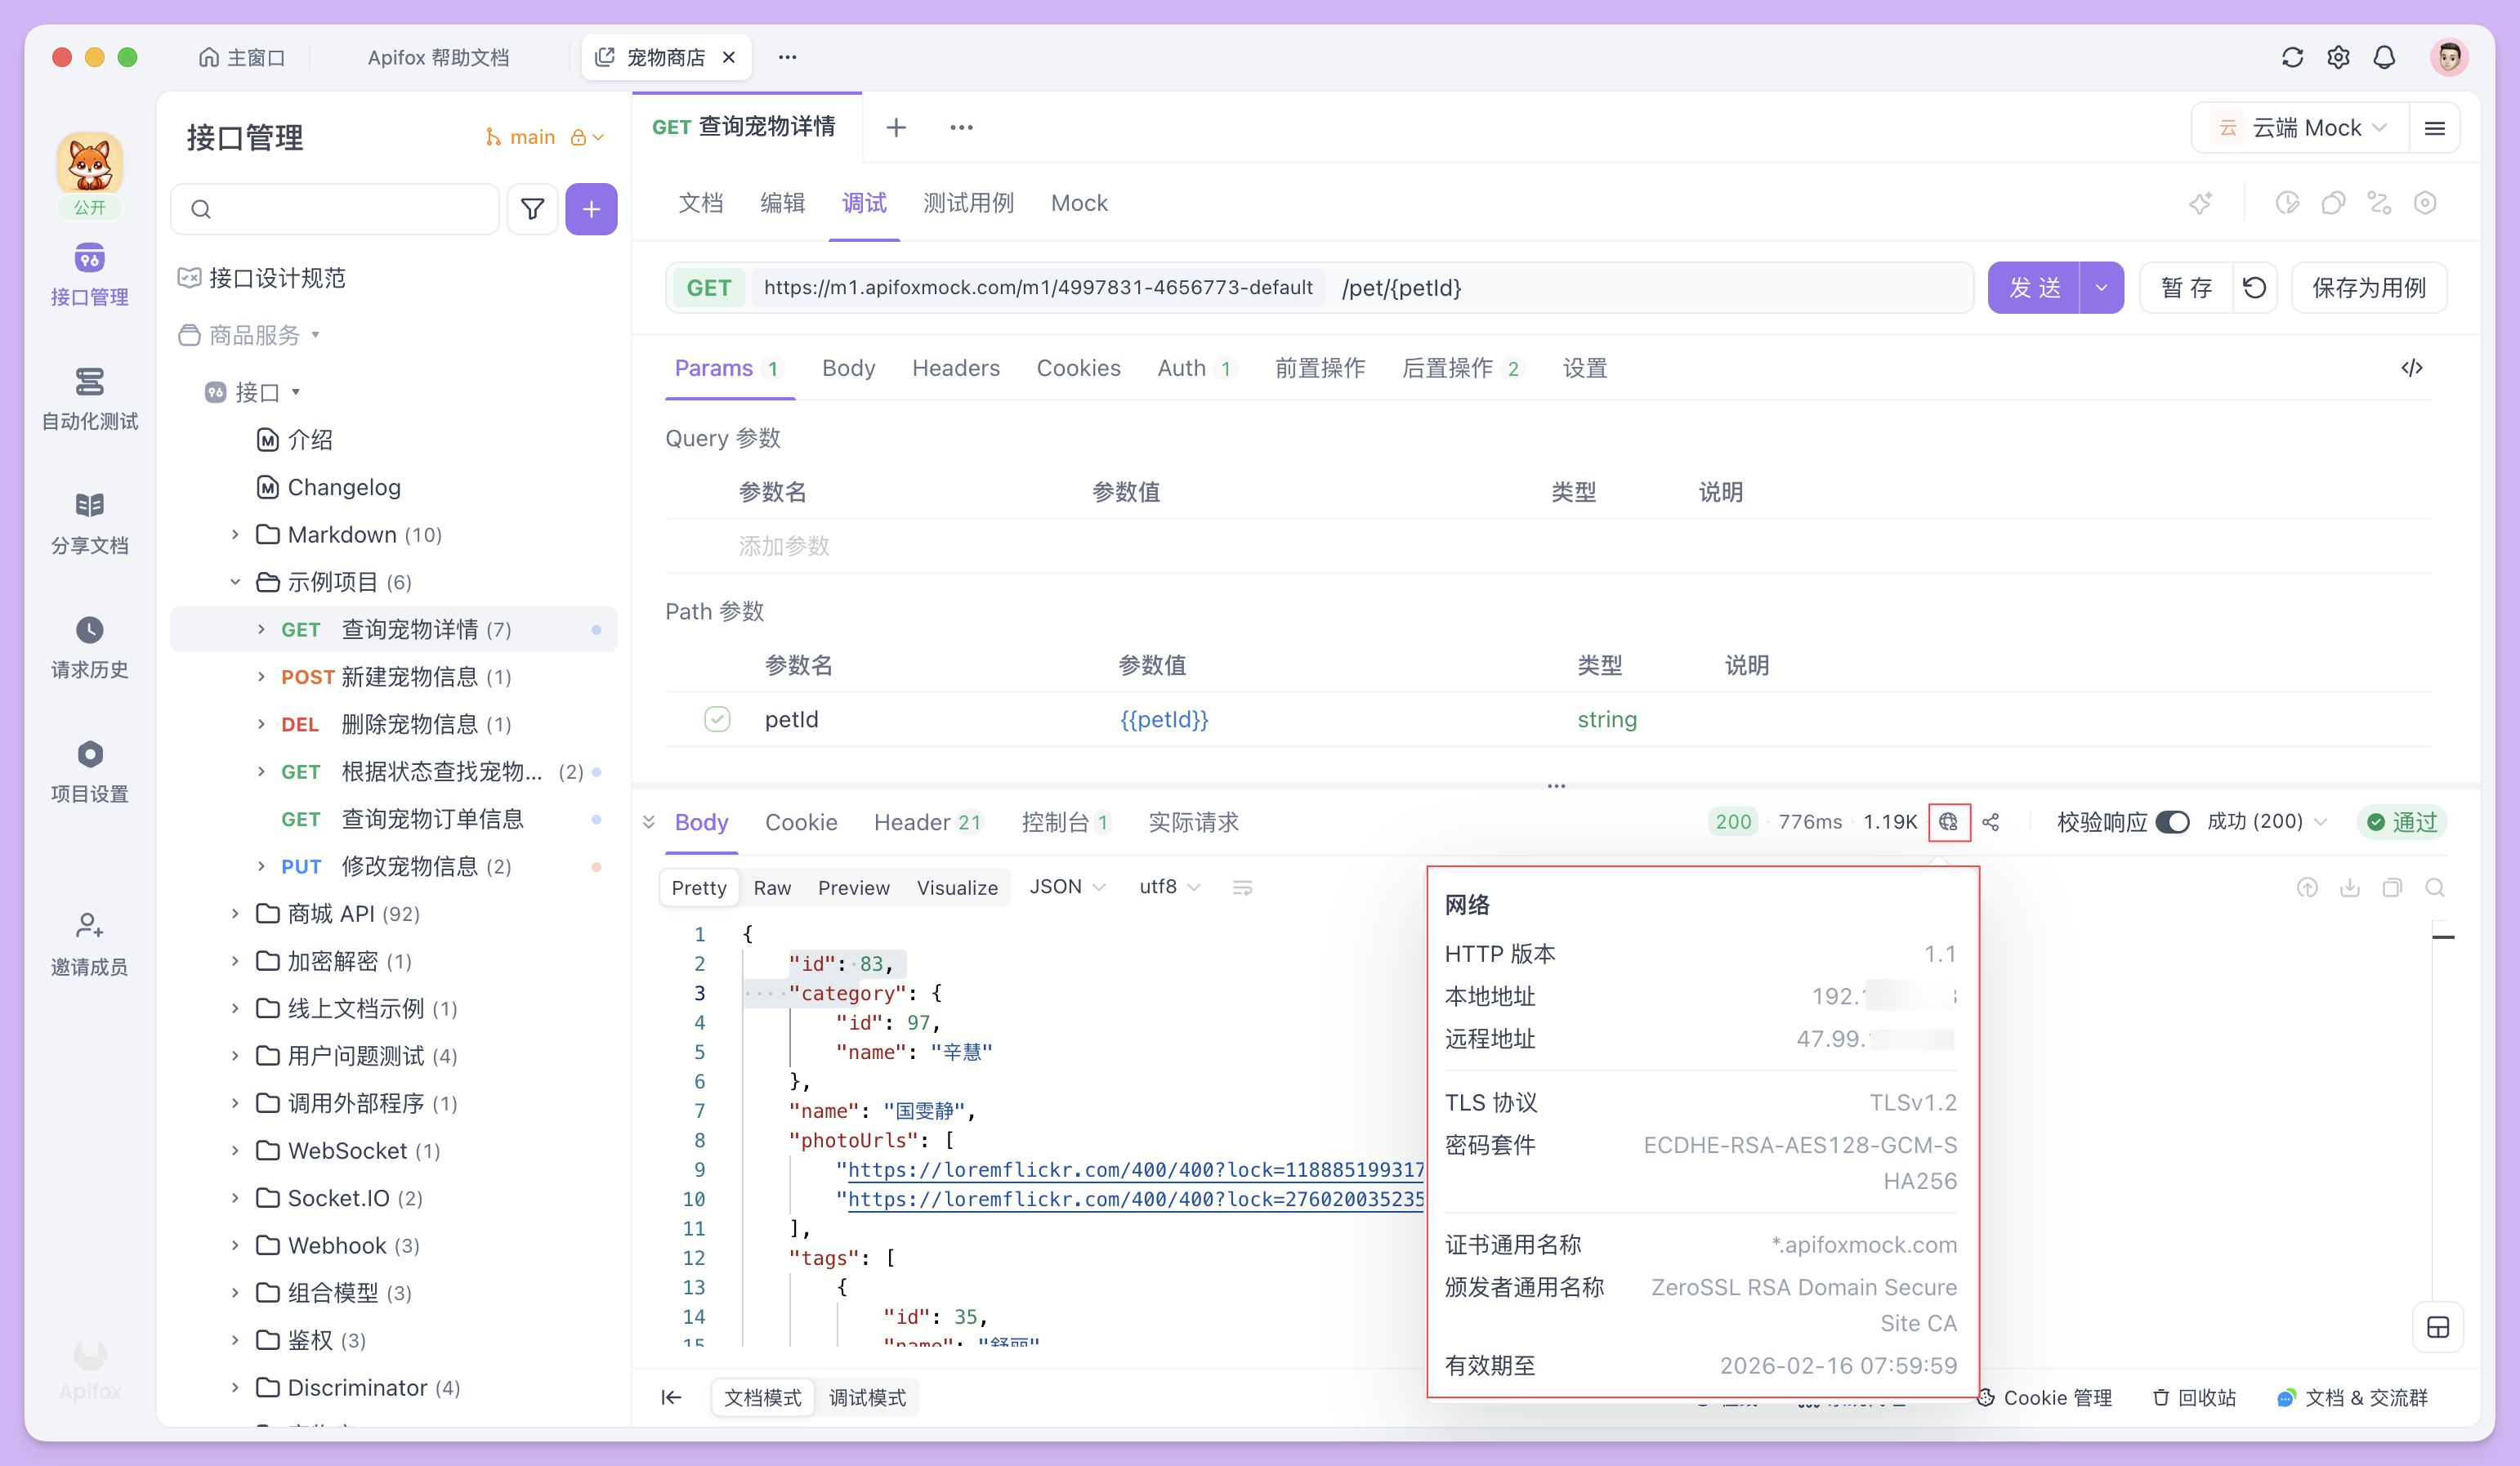2520x1466 pixels.
Task: Open the Headers tab of the request
Action: click(955, 368)
